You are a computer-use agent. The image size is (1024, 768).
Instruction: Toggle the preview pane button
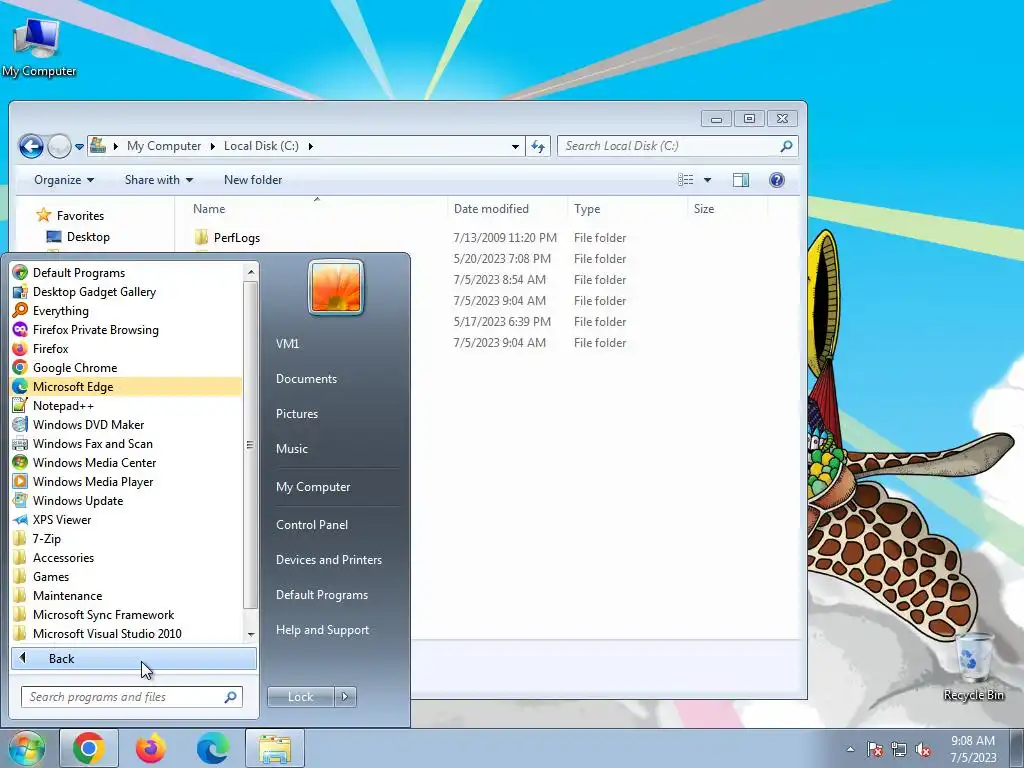[x=741, y=180]
